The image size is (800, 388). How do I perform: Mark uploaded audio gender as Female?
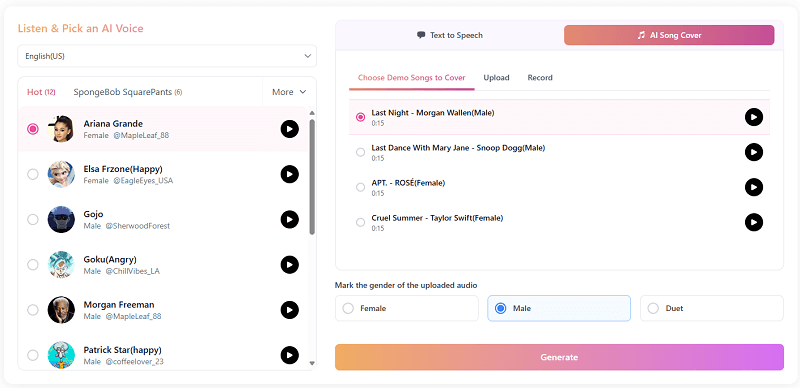[x=407, y=308]
